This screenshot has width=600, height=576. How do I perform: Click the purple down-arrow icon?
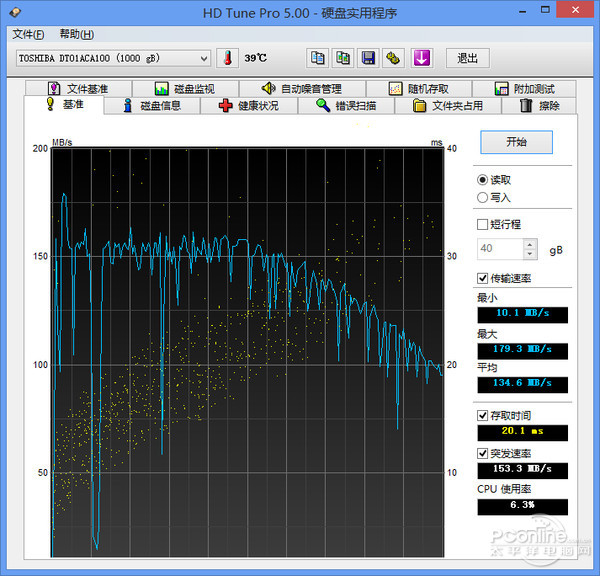point(421,58)
